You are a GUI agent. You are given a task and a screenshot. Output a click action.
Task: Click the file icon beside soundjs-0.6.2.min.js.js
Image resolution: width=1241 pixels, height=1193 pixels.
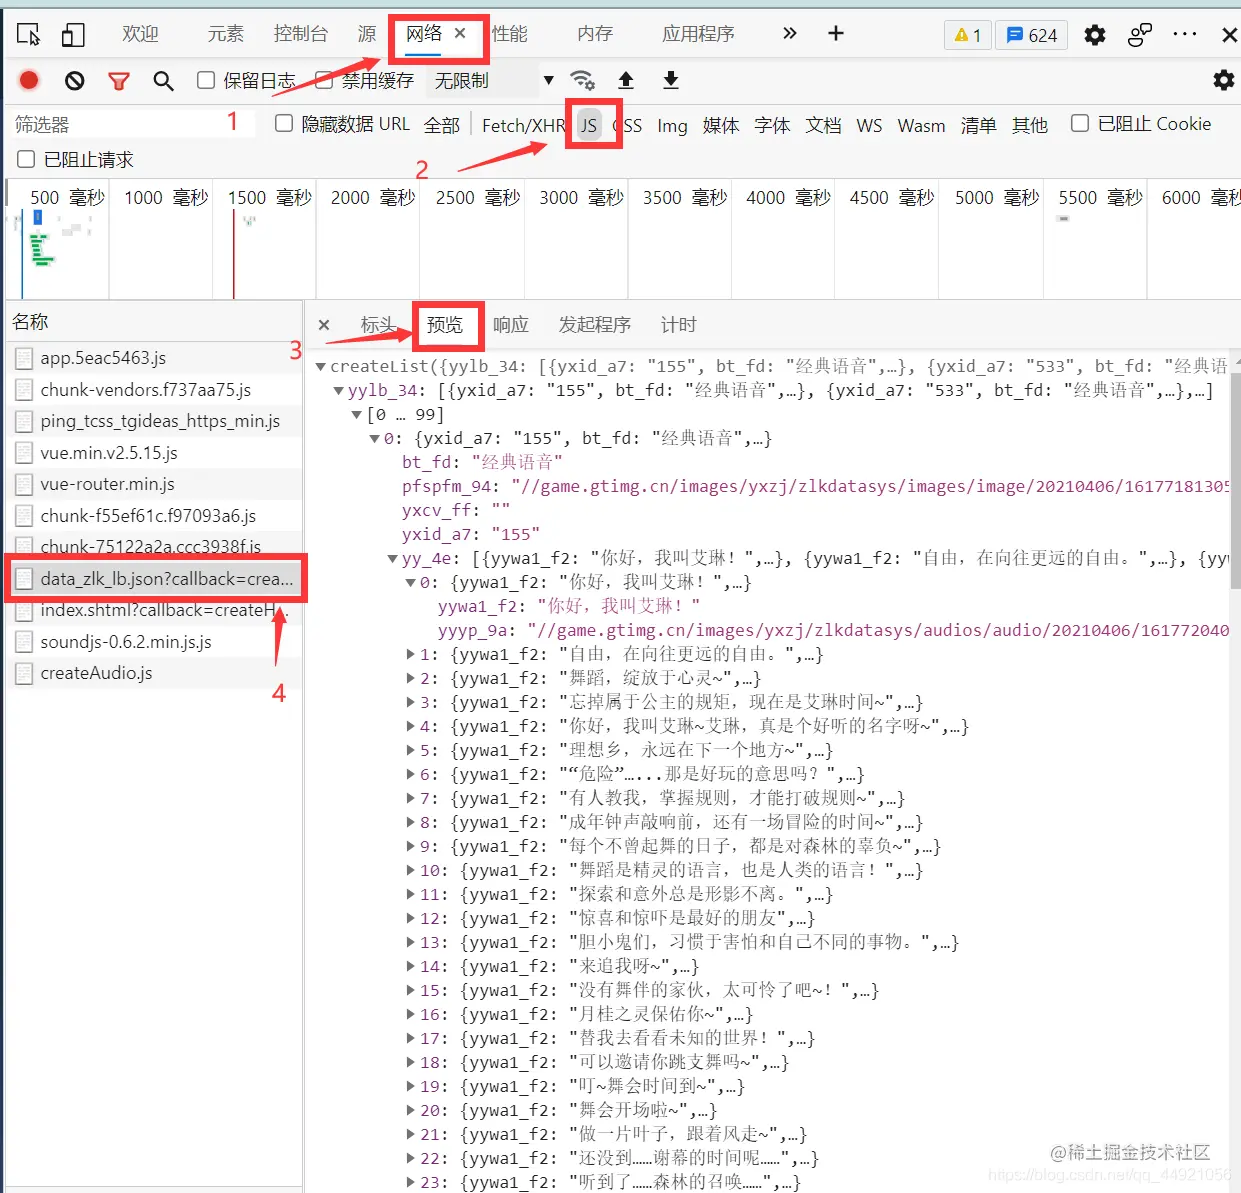(x=24, y=642)
